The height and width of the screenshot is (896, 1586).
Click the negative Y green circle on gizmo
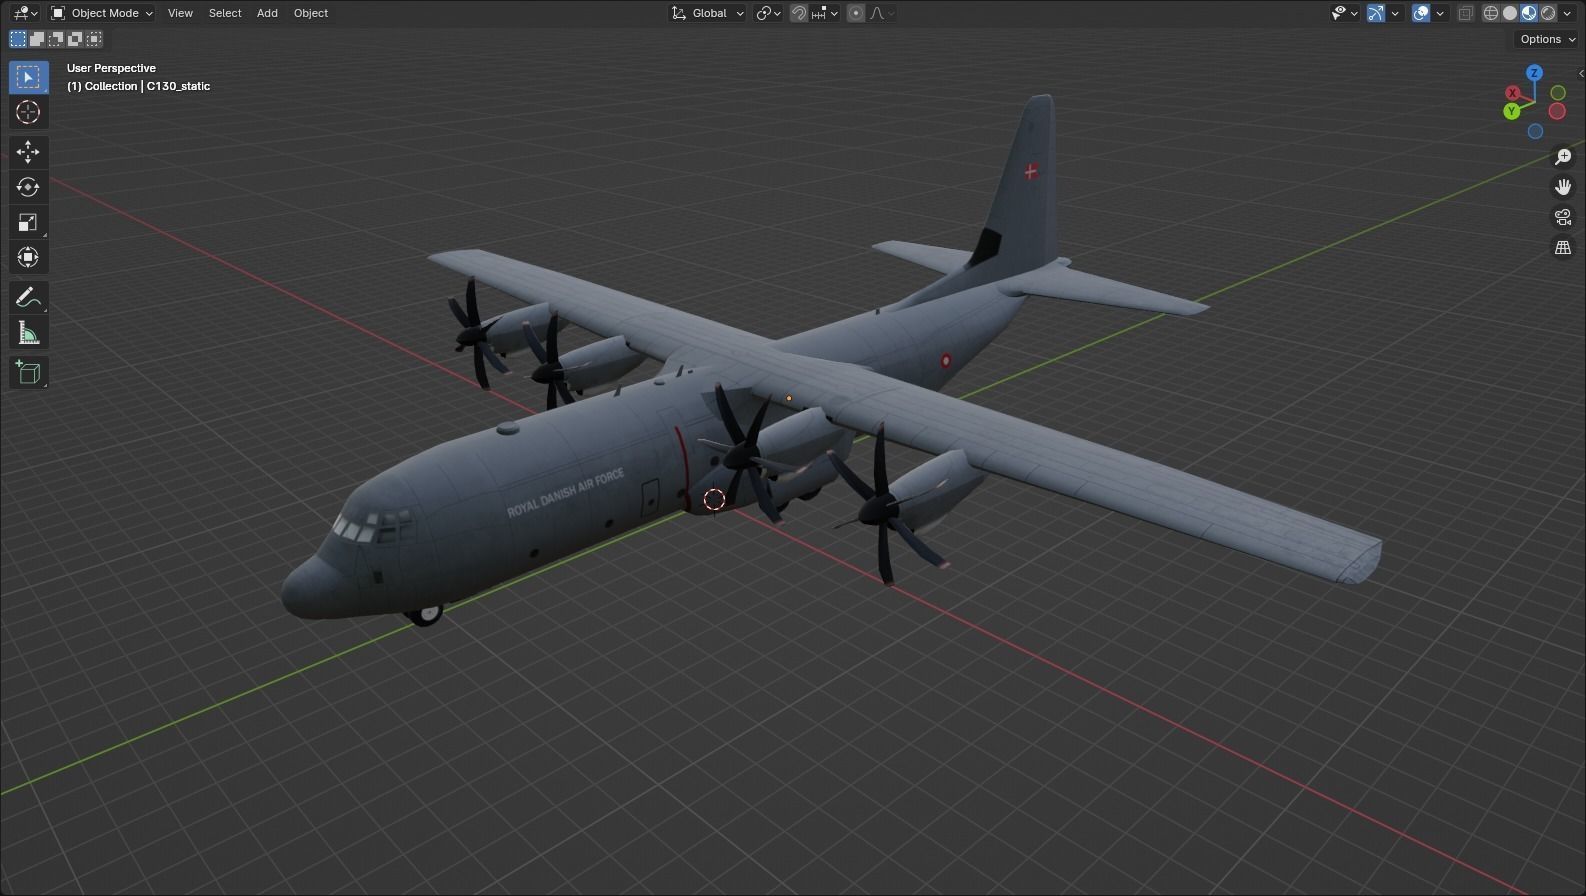click(1558, 93)
